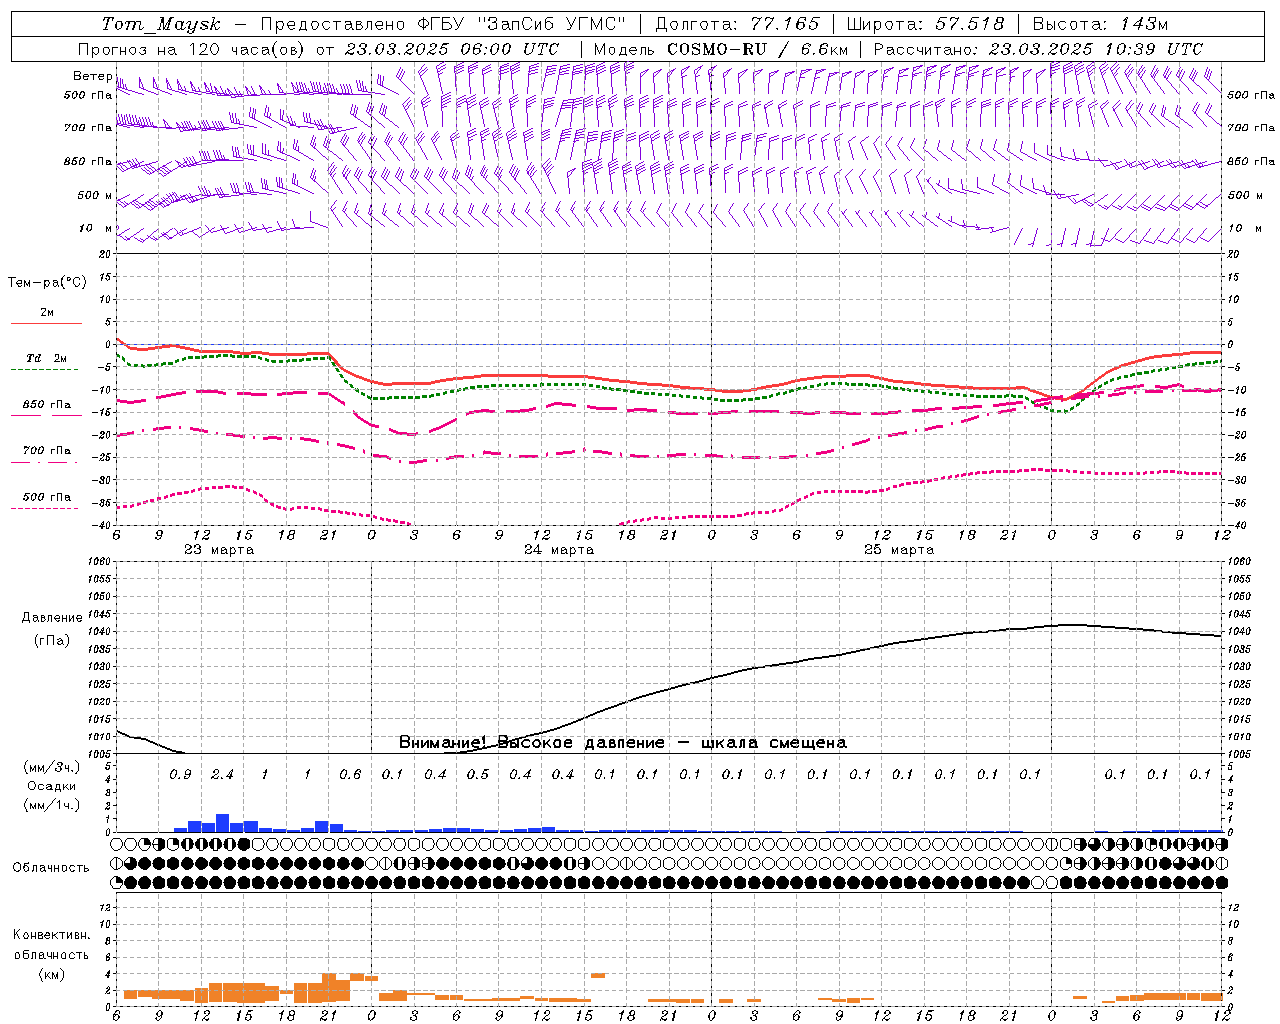Click the "1040" label on the right pressure axis
Viewport: 1280px width, 1024px height.
point(1238,632)
